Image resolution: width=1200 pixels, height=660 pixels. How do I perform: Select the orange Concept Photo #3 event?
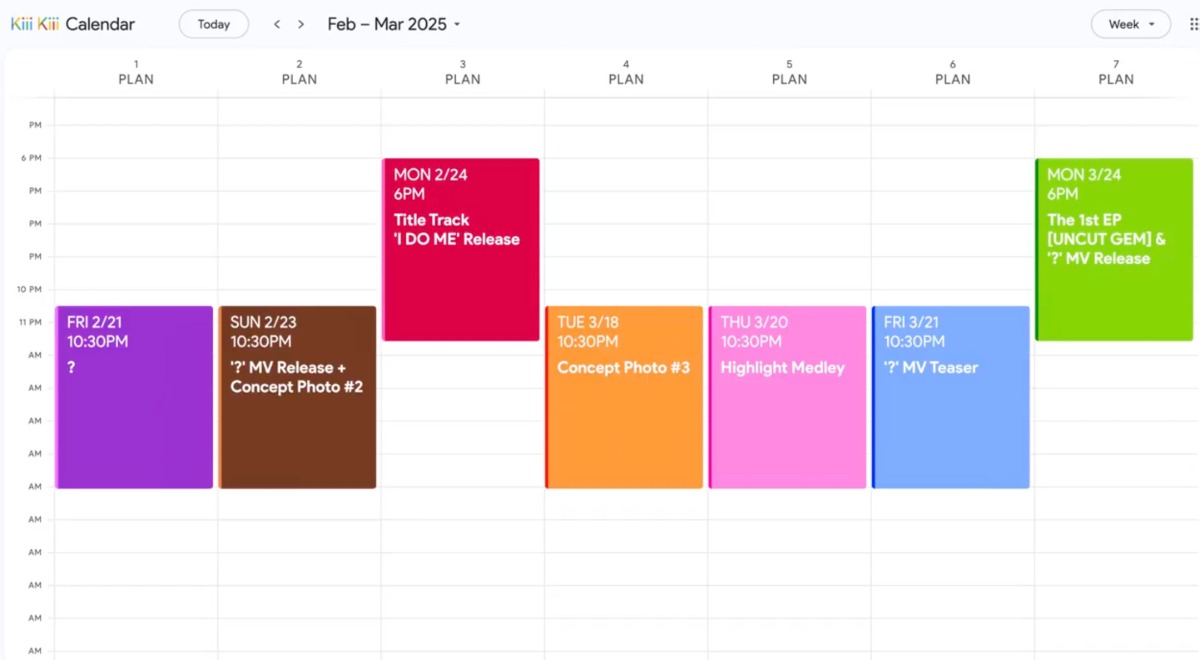coord(625,397)
